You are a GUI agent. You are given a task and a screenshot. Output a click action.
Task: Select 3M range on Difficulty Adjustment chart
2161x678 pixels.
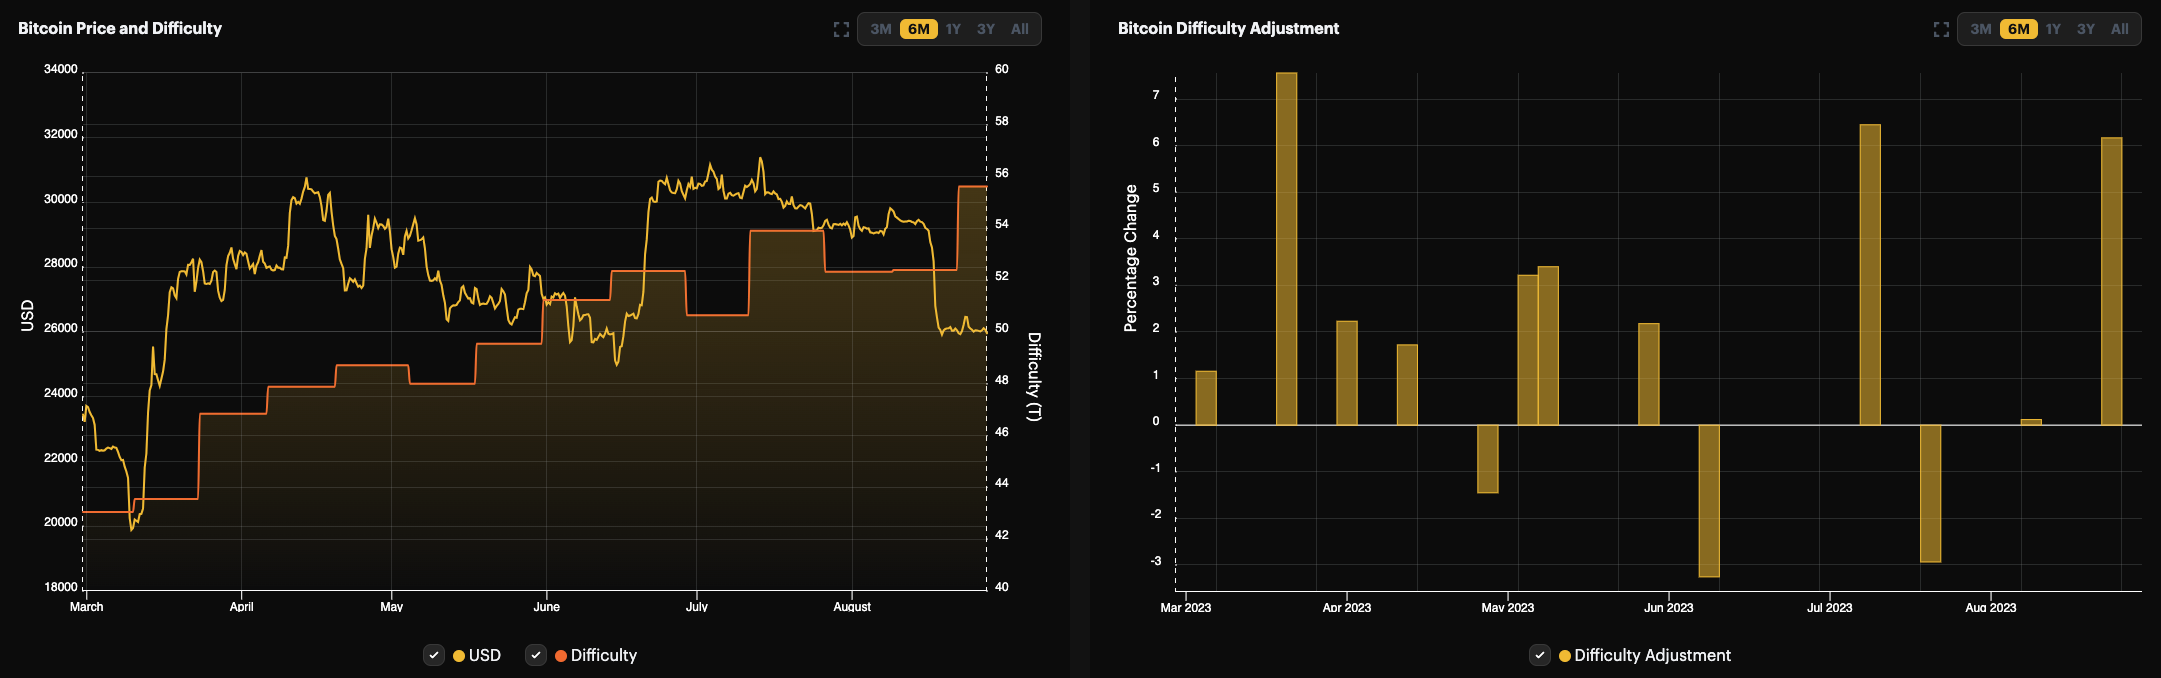pyautogui.click(x=1980, y=30)
